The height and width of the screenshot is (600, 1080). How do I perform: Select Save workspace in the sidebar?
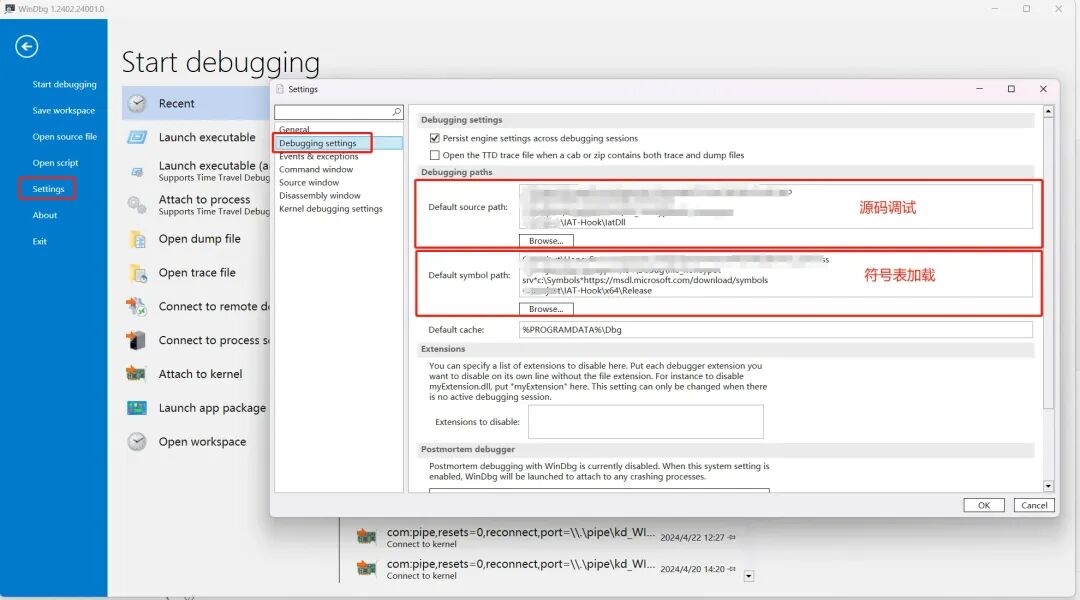63,111
